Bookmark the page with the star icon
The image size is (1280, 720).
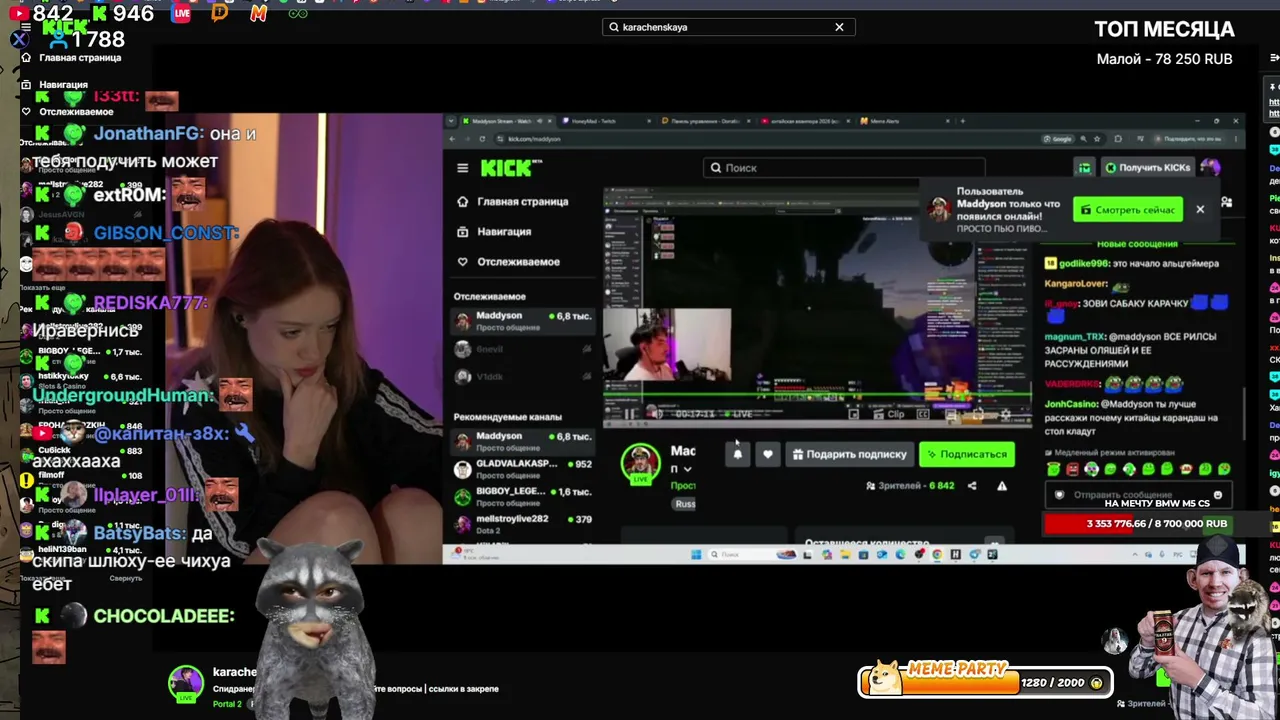(1097, 139)
